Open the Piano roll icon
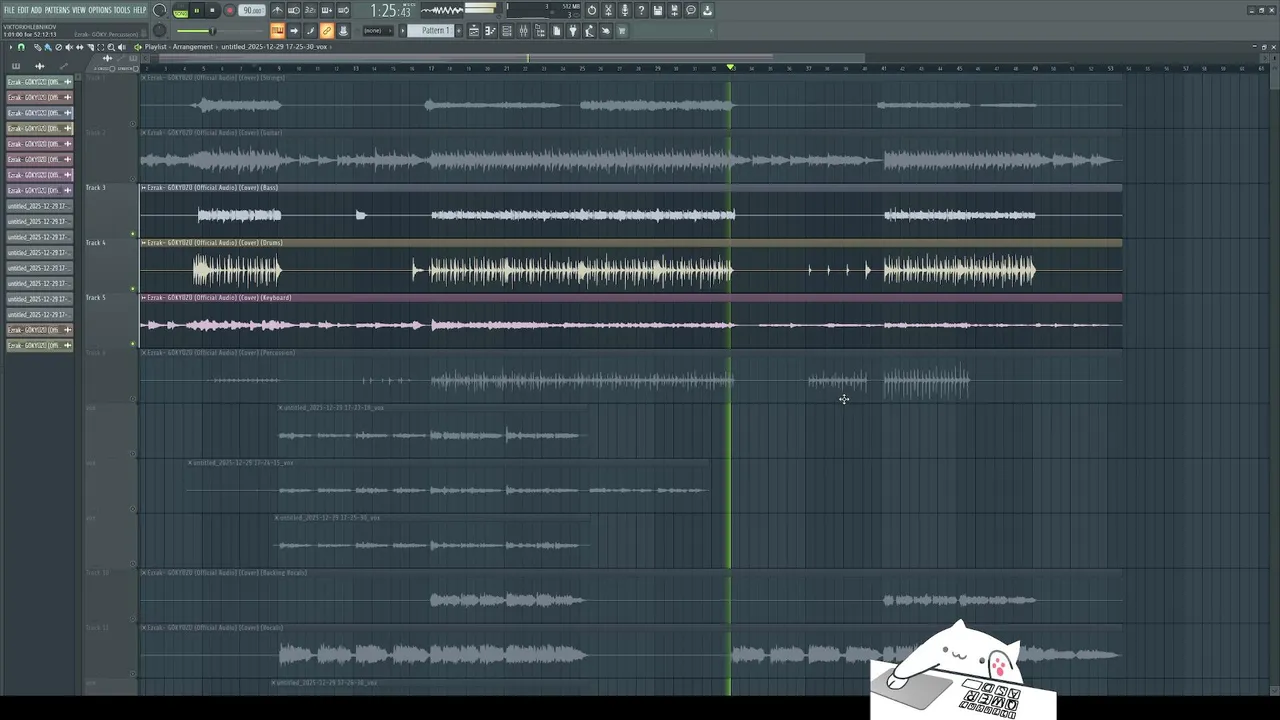This screenshot has width=1280, height=720. pyautogui.click(x=490, y=31)
